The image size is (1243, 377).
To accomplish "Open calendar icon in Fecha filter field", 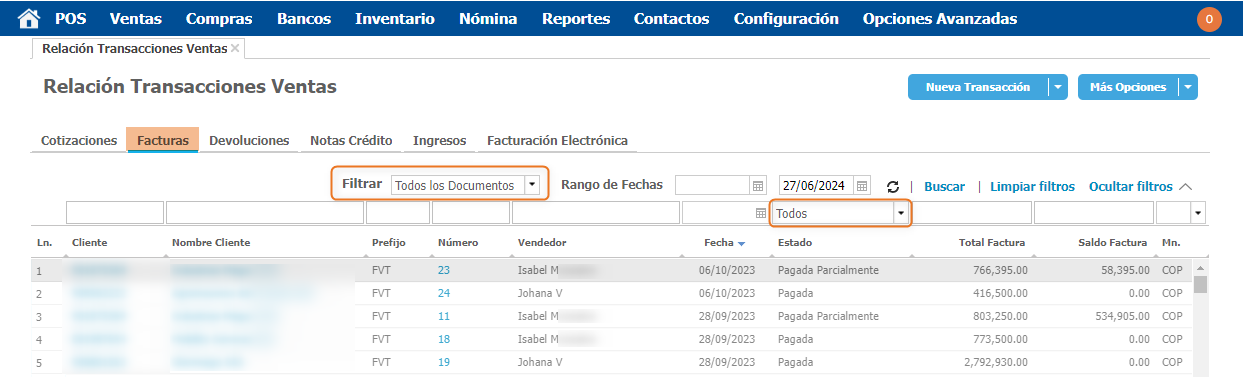I will [760, 213].
